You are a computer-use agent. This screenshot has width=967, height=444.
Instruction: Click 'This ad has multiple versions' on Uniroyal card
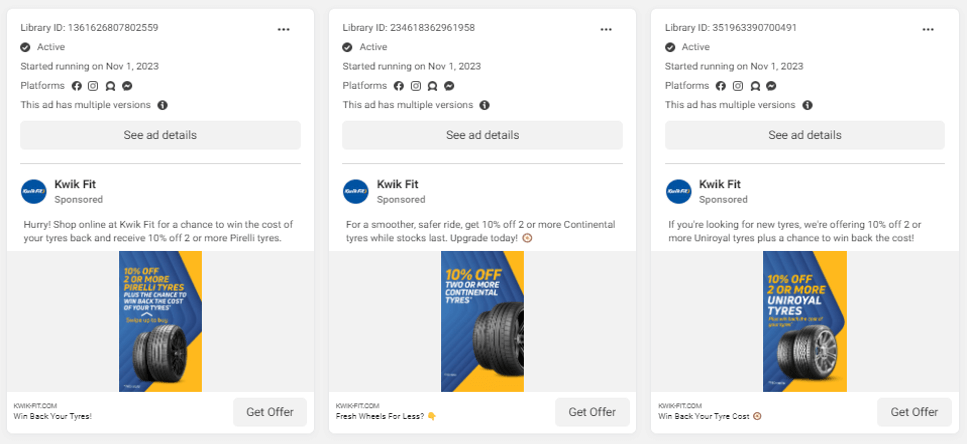(730, 105)
